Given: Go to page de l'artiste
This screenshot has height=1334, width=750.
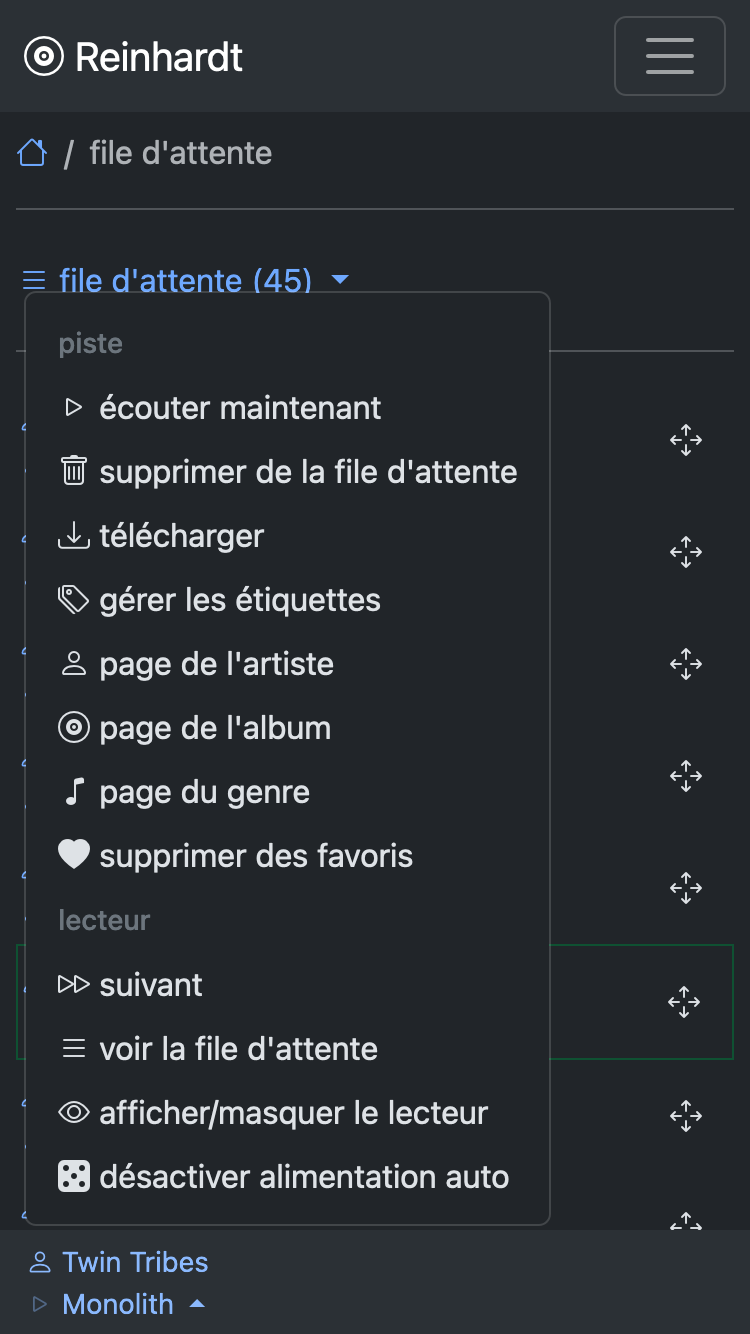Looking at the screenshot, I should pos(216,664).
